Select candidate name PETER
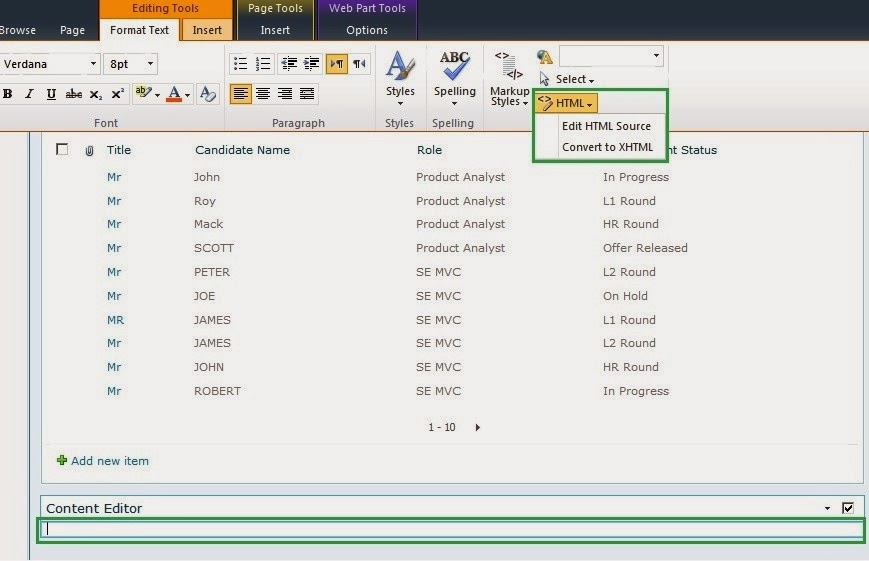Viewport: 869px width, 561px height. [212, 272]
